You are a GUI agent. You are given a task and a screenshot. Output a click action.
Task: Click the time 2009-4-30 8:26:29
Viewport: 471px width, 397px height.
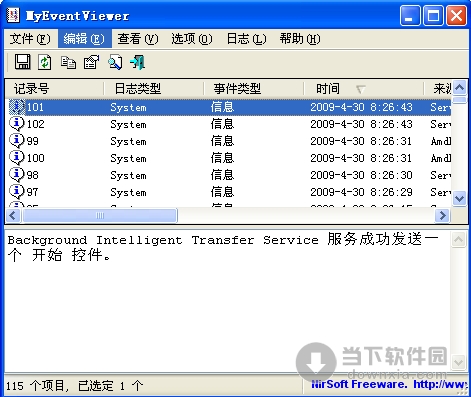pos(361,192)
